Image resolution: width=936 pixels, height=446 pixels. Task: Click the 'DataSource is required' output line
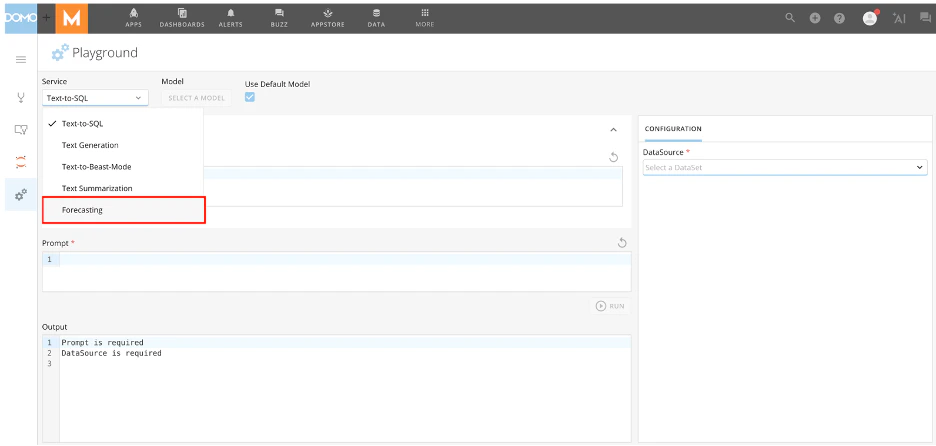click(x=112, y=353)
